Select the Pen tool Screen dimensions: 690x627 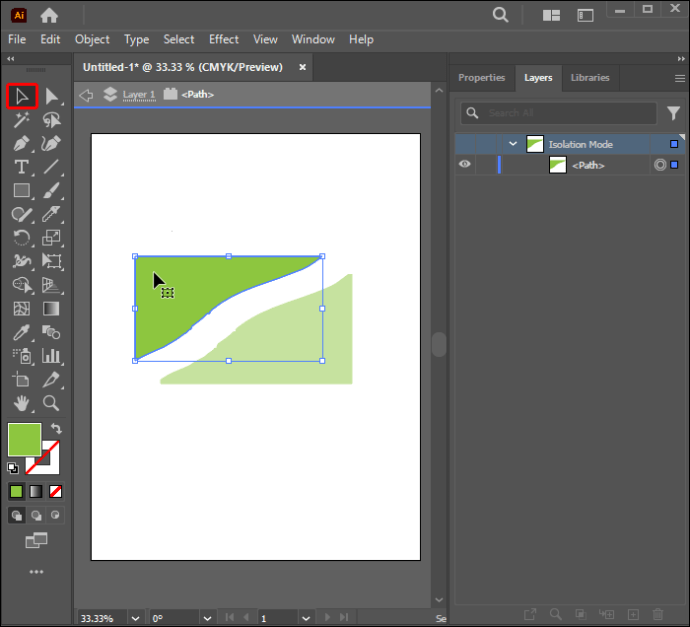click(x=22, y=143)
